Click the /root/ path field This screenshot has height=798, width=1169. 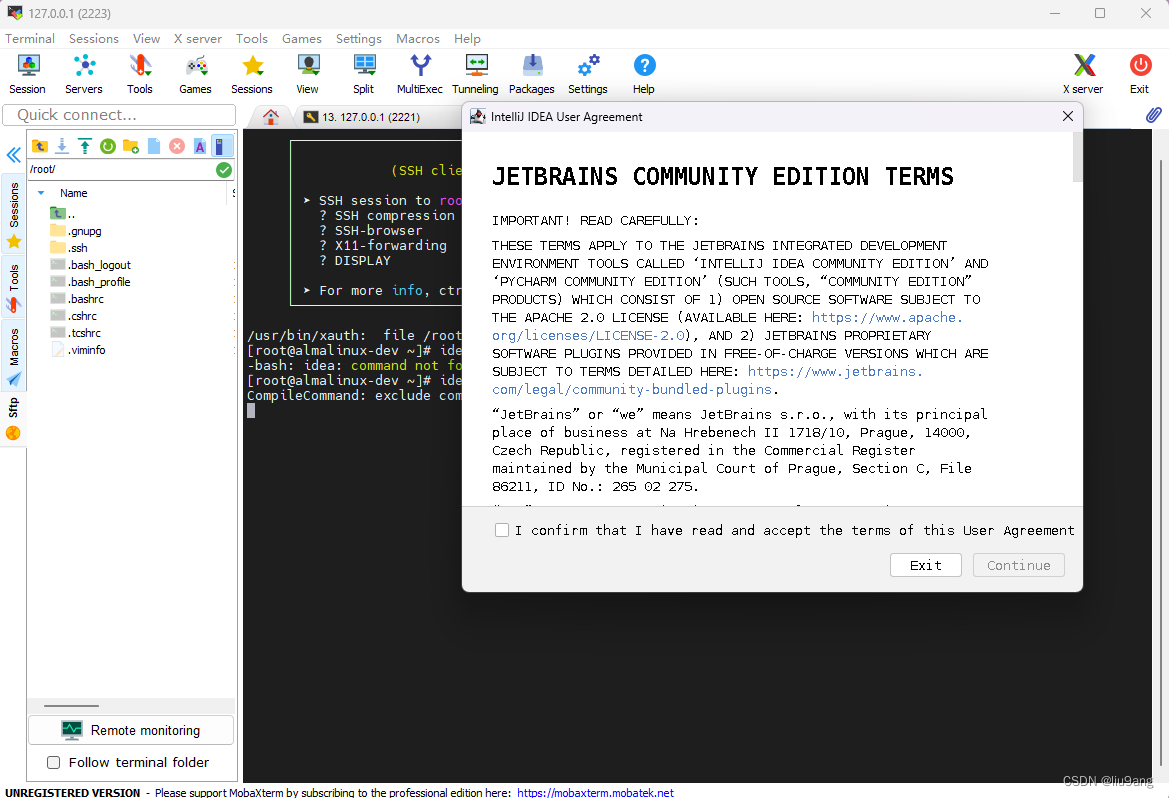[121, 170]
